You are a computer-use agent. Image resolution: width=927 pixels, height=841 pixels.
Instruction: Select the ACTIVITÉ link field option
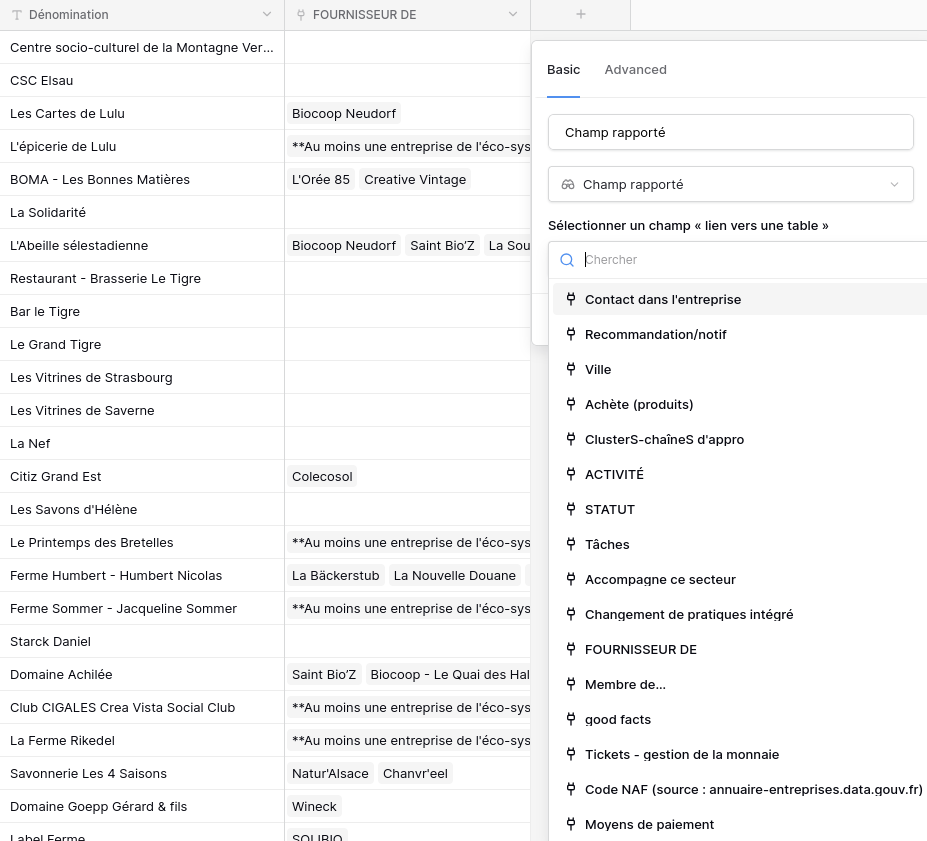614,474
